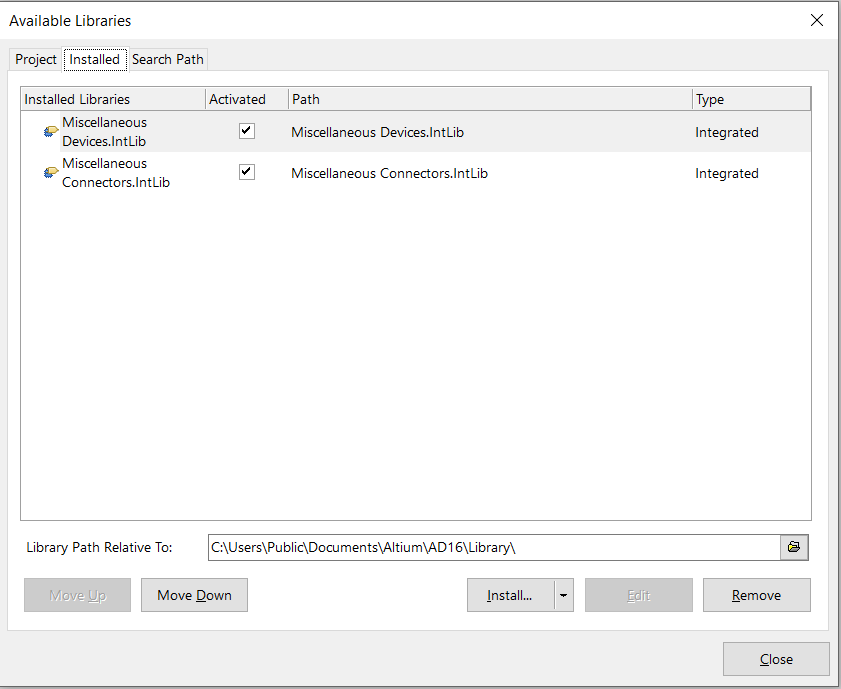Click the Miscellaneous Devices library icon
Screen dimensions: 841x689
(x=51, y=132)
